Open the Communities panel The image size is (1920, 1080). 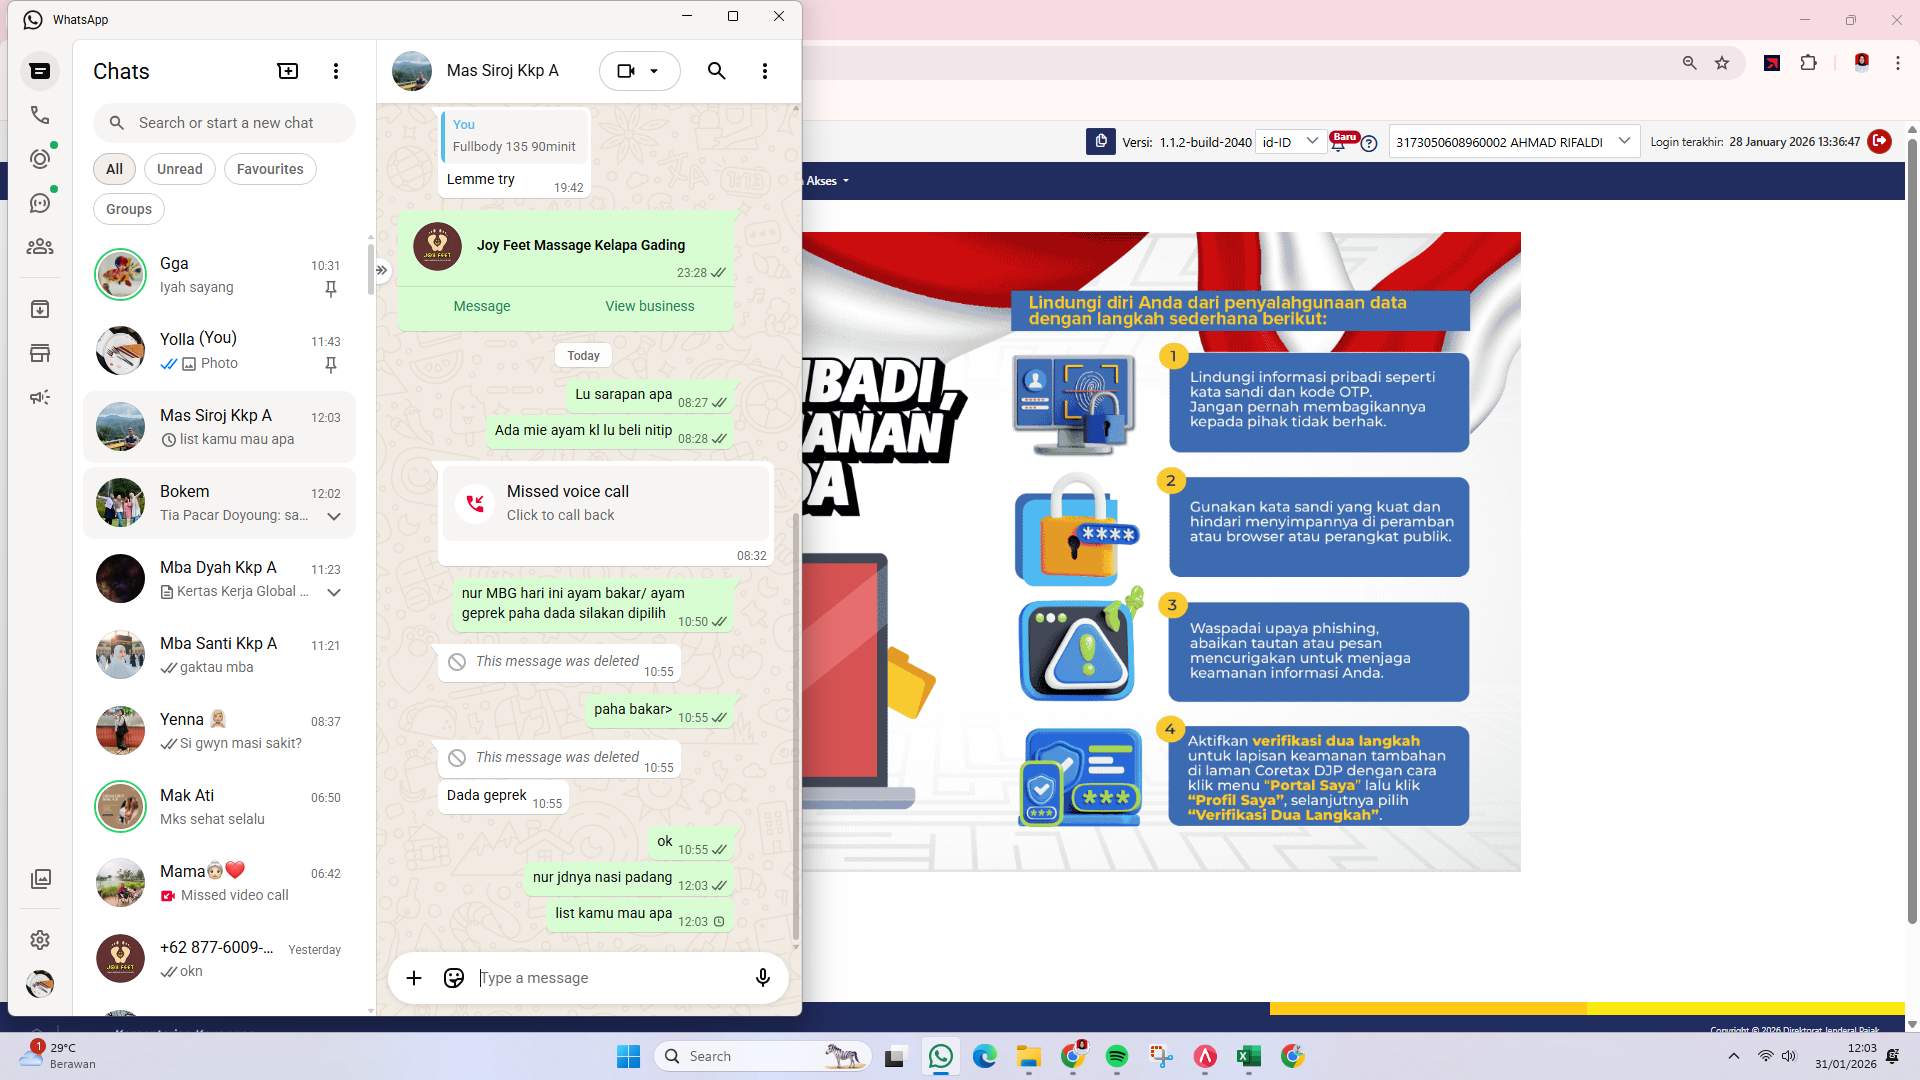click(40, 247)
